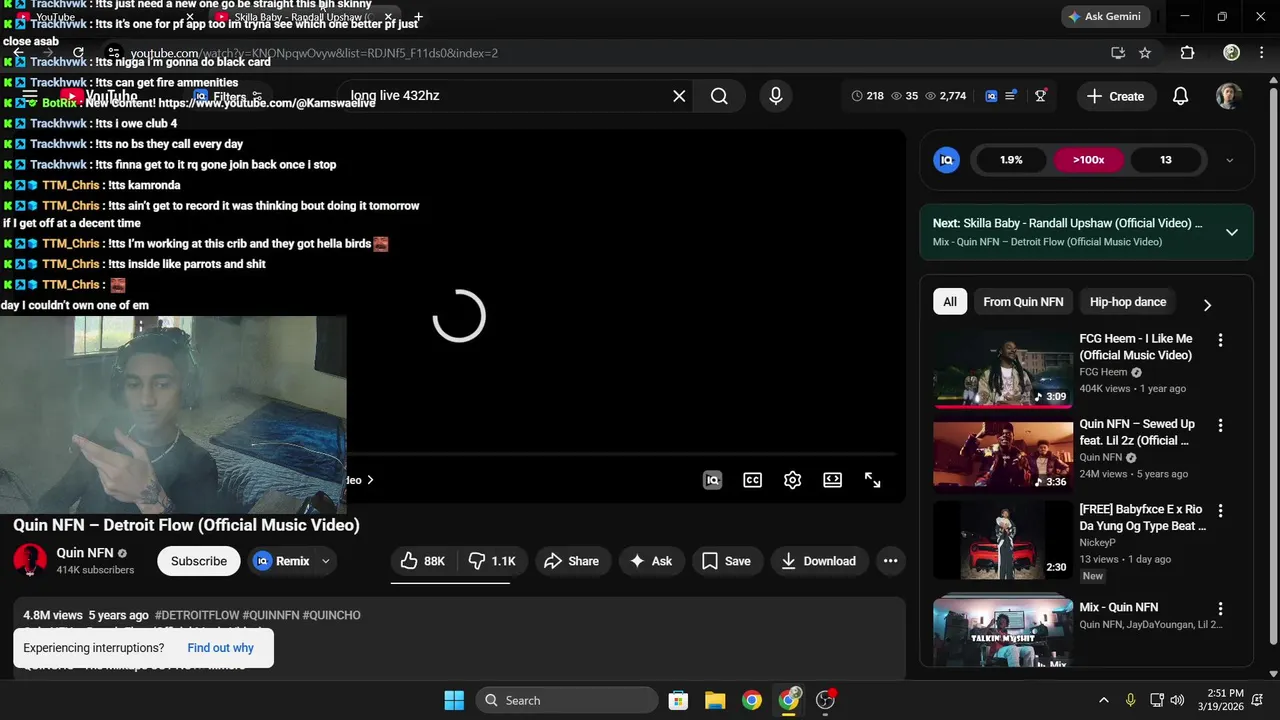The width and height of the screenshot is (1280, 720).
Task: Show hidden system tray icons chevron
Action: (x=1104, y=700)
